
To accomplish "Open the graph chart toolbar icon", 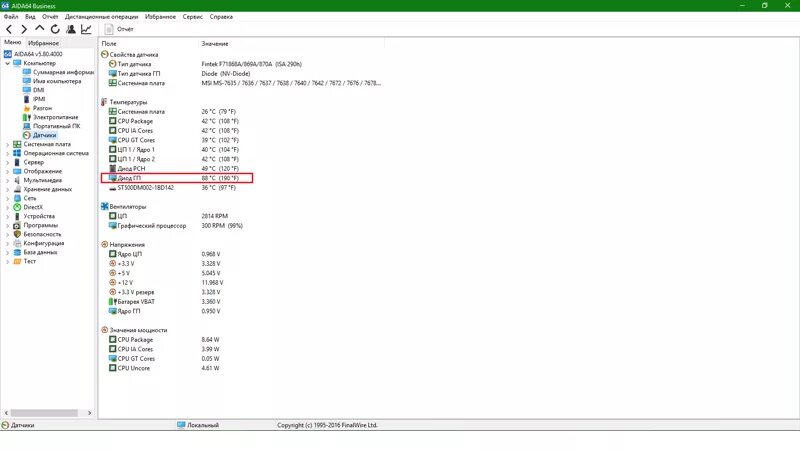I will point(86,29).
